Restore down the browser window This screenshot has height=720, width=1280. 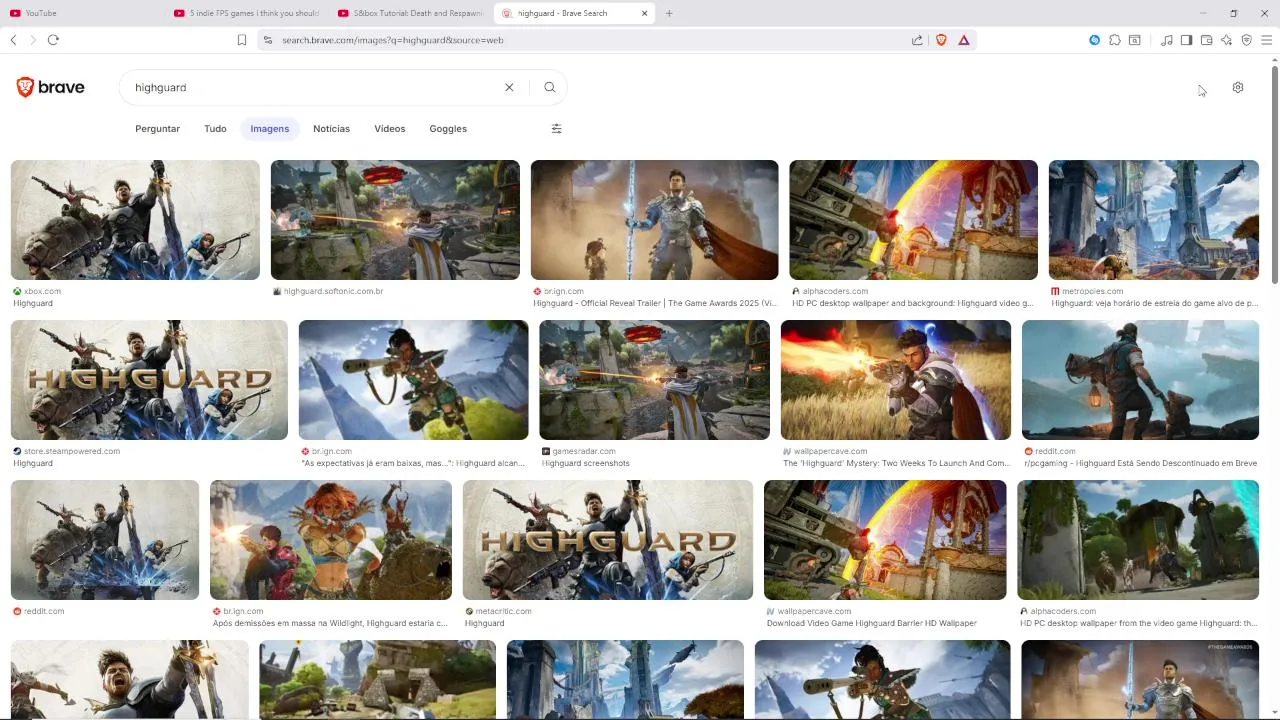[x=1233, y=13]
